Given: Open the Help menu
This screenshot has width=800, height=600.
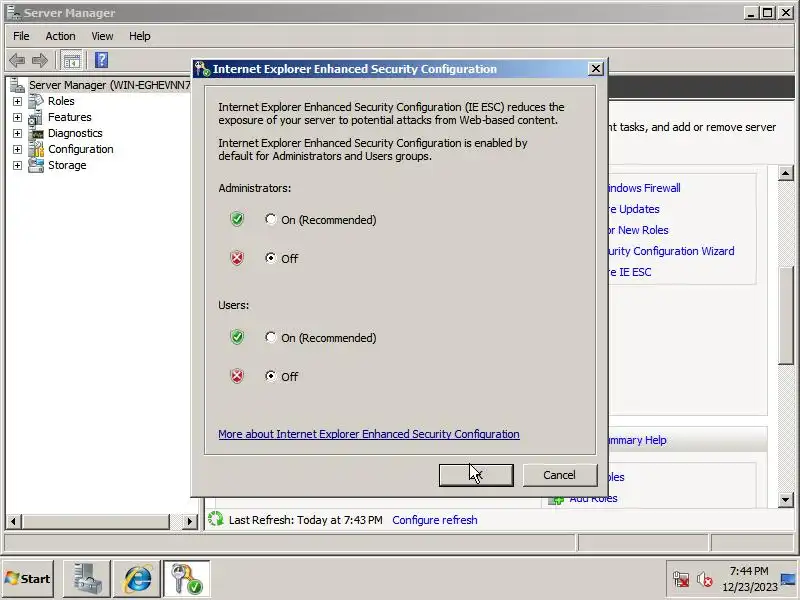Looking at the screenshot, I should click(x=139, y=36).
